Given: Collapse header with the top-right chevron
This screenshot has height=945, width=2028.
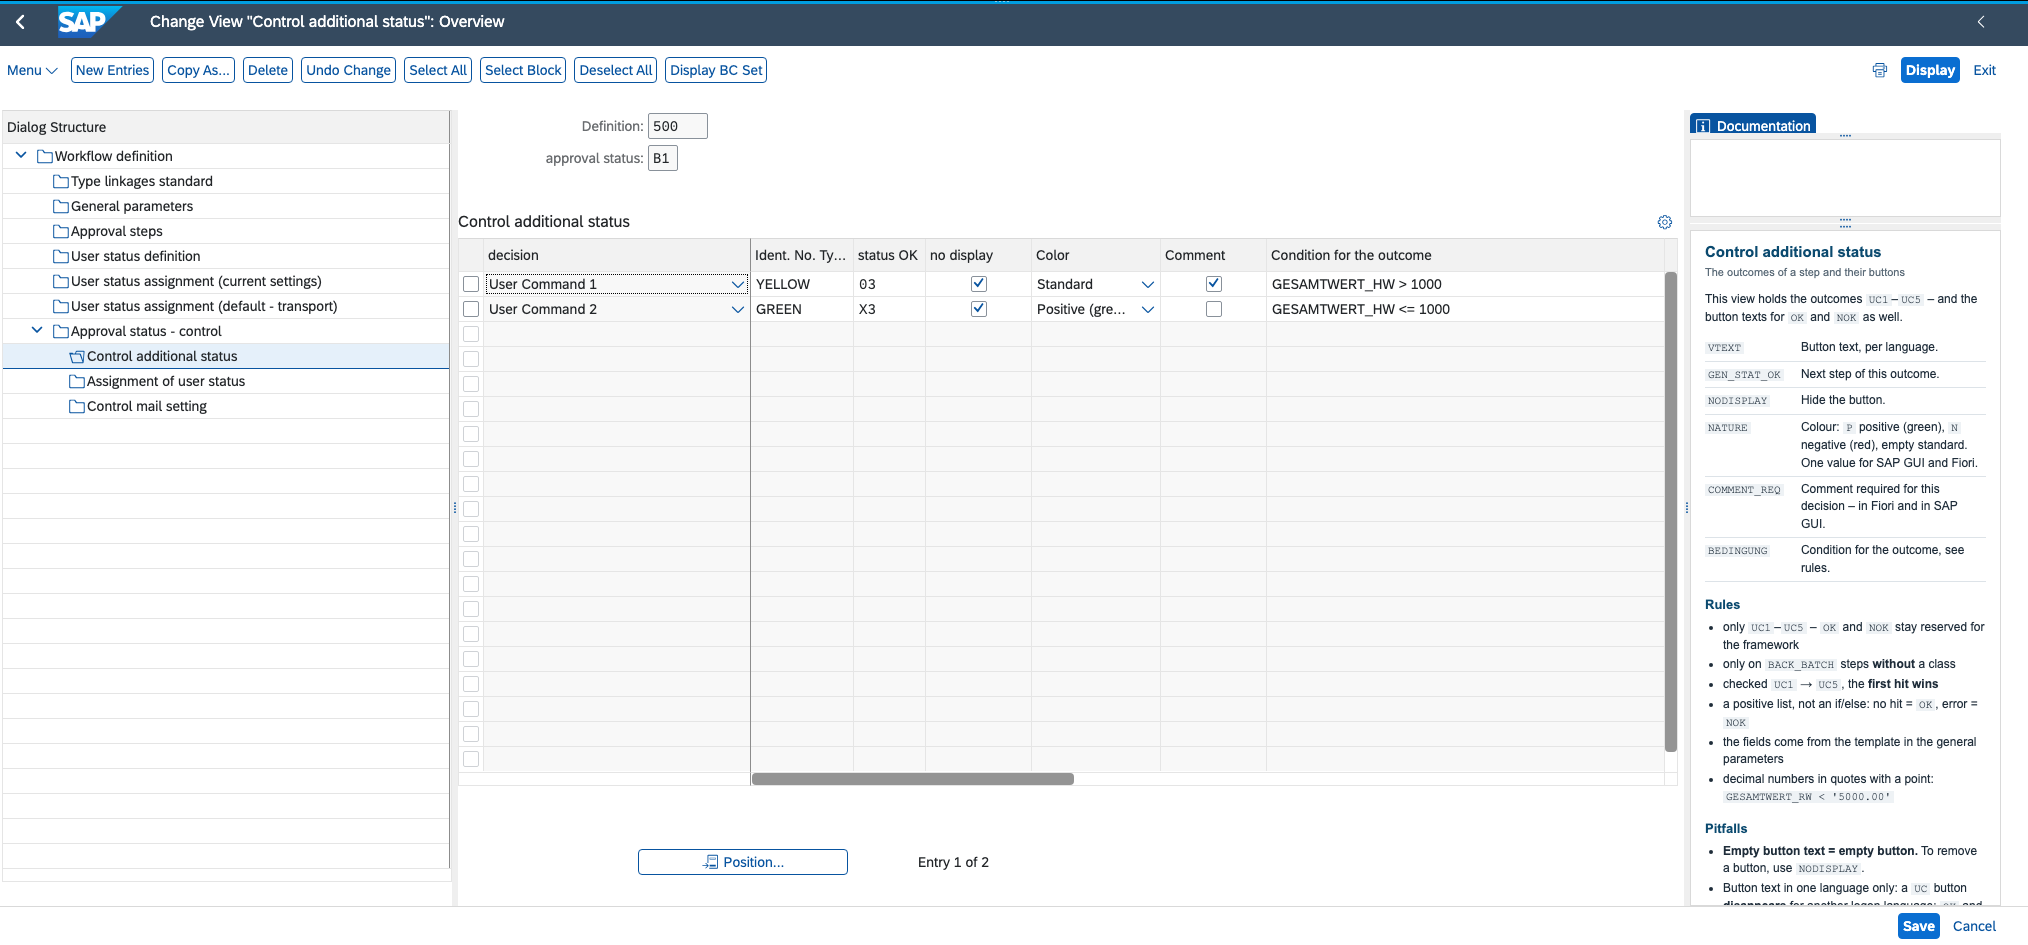Looking at the screenshot, I should (x=1980, y=22).
